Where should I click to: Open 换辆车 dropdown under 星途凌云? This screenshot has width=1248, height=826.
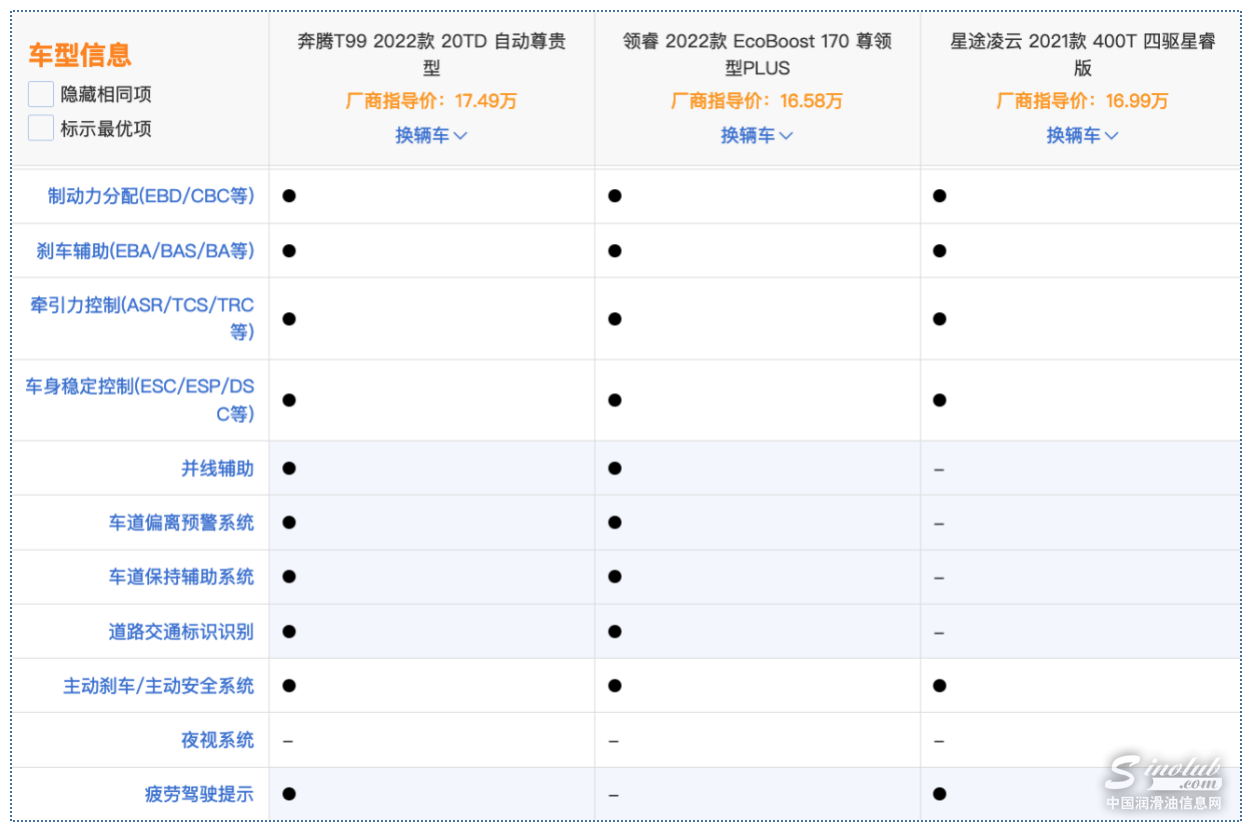click(x=1082, y=135)
